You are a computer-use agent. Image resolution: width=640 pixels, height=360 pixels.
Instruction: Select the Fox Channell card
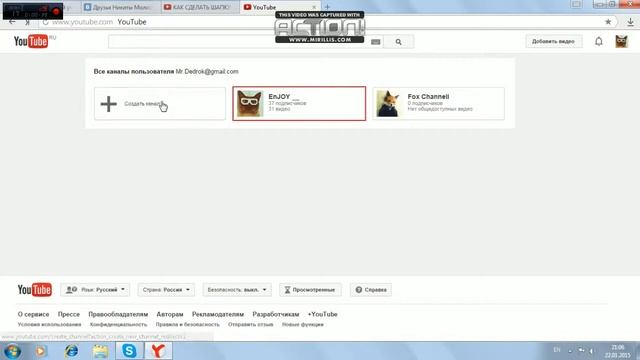438,104
